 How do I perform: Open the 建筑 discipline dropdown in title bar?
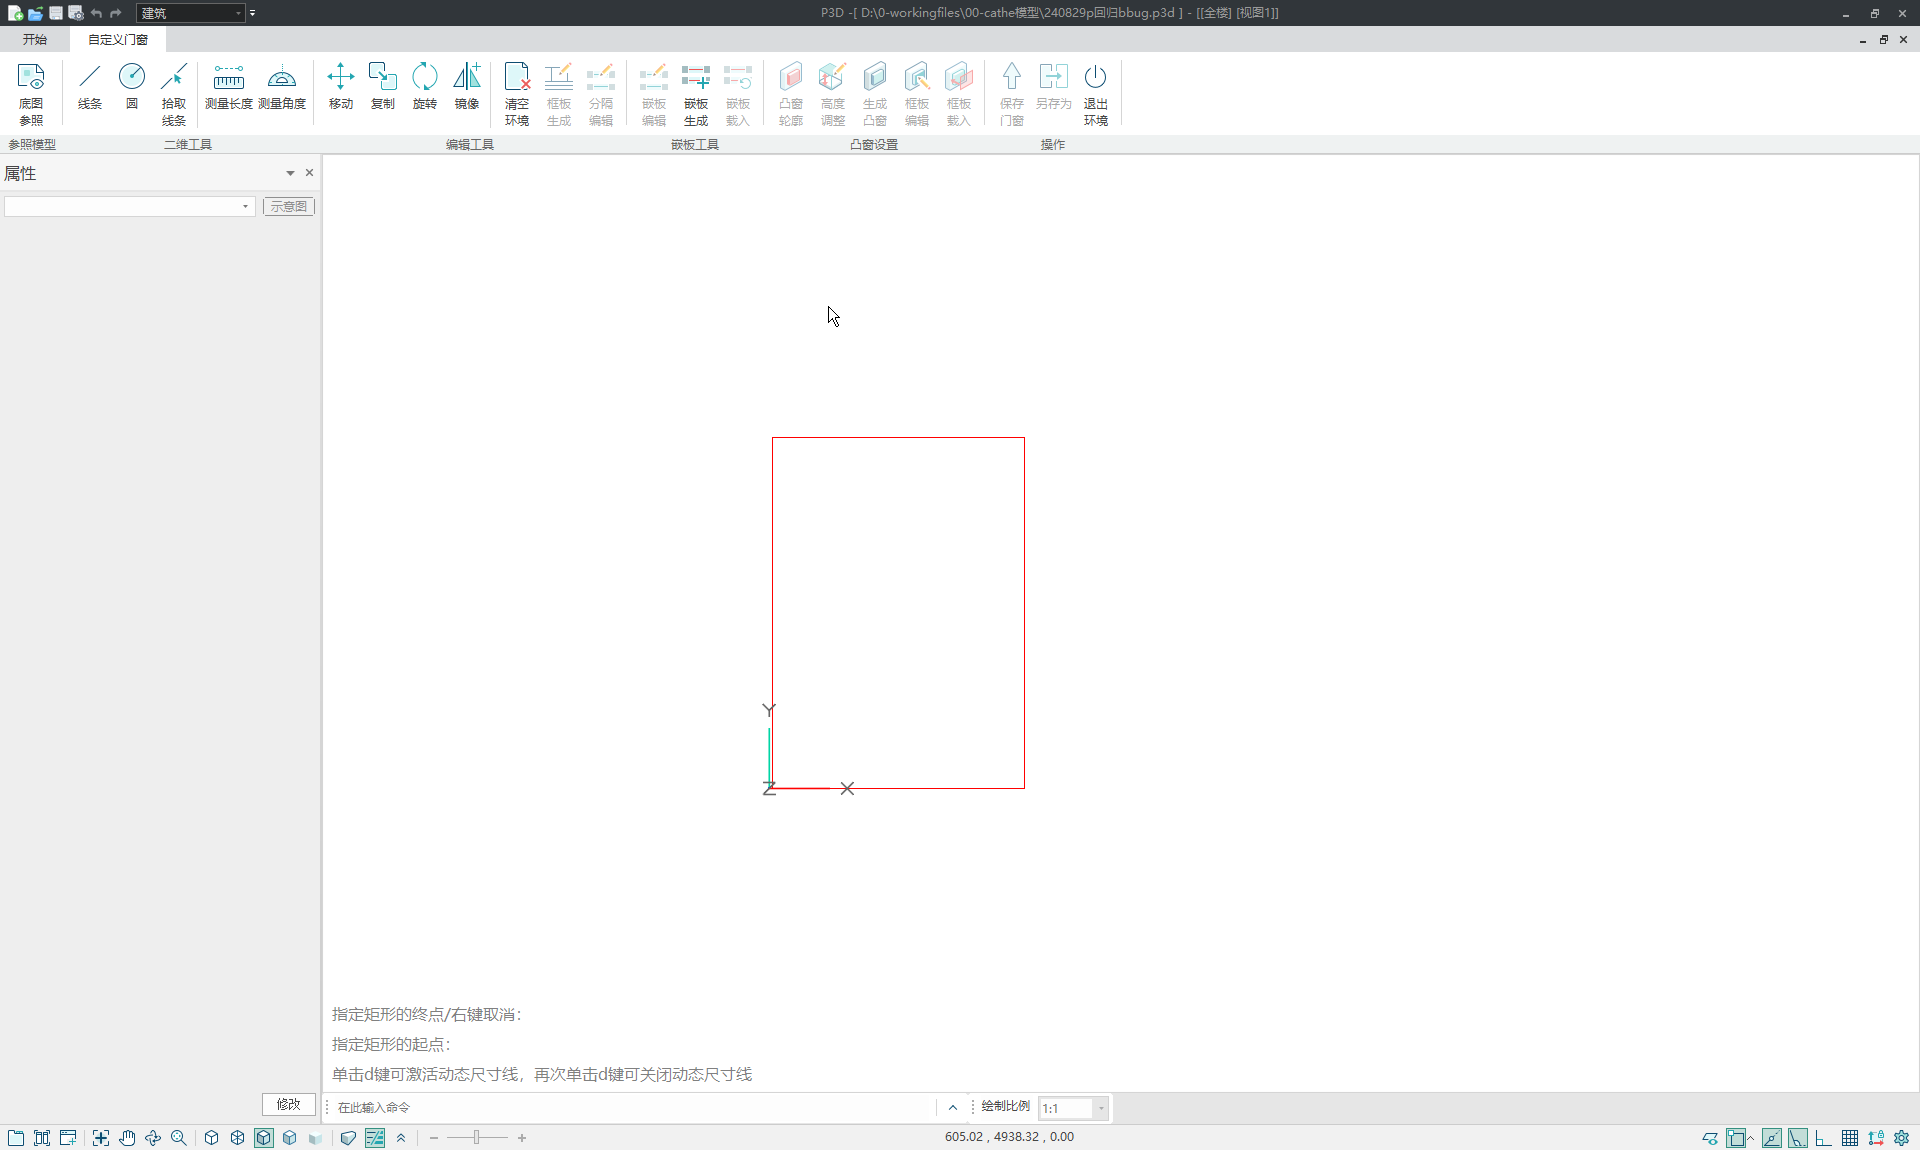238,13
